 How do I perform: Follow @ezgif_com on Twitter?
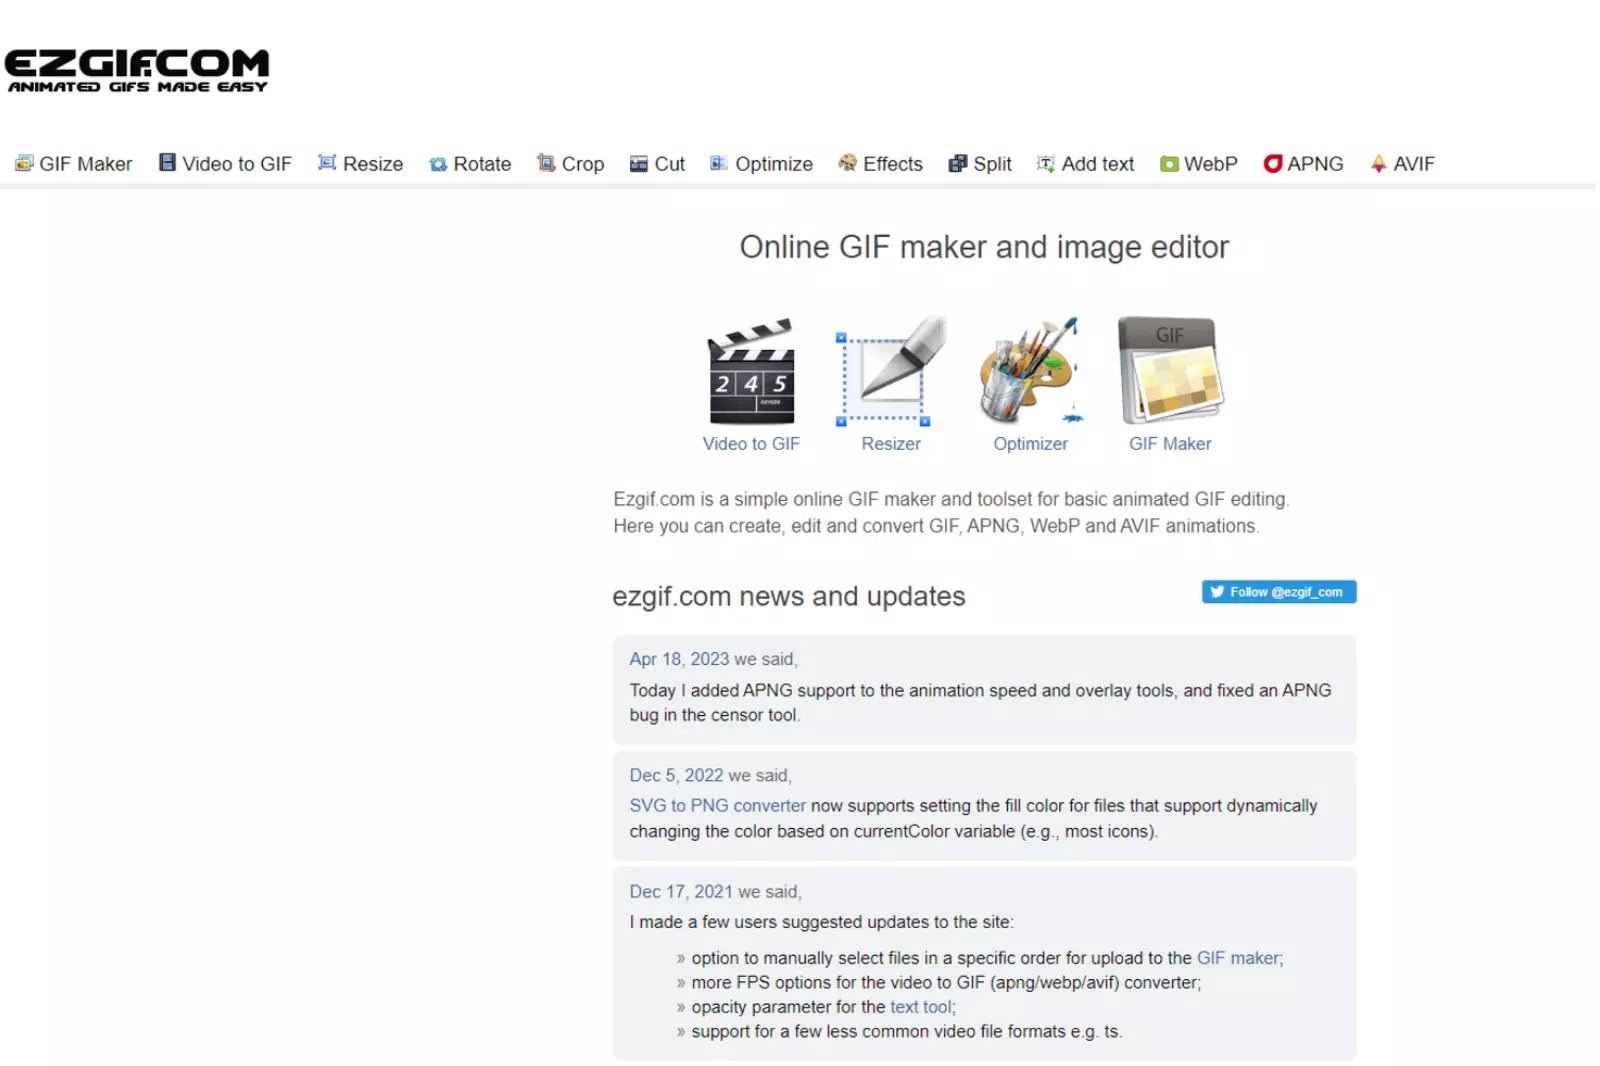click(1279, 592)
